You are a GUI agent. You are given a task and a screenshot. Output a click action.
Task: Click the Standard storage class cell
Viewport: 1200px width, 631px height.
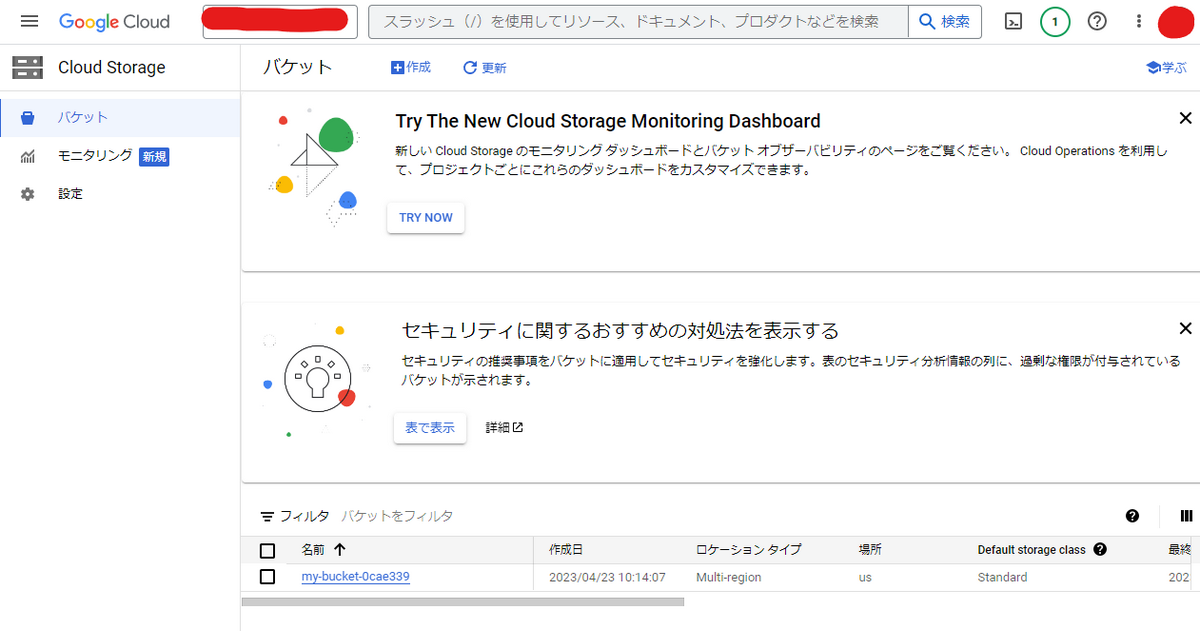pyautogui.click(x=1002, y=578)
